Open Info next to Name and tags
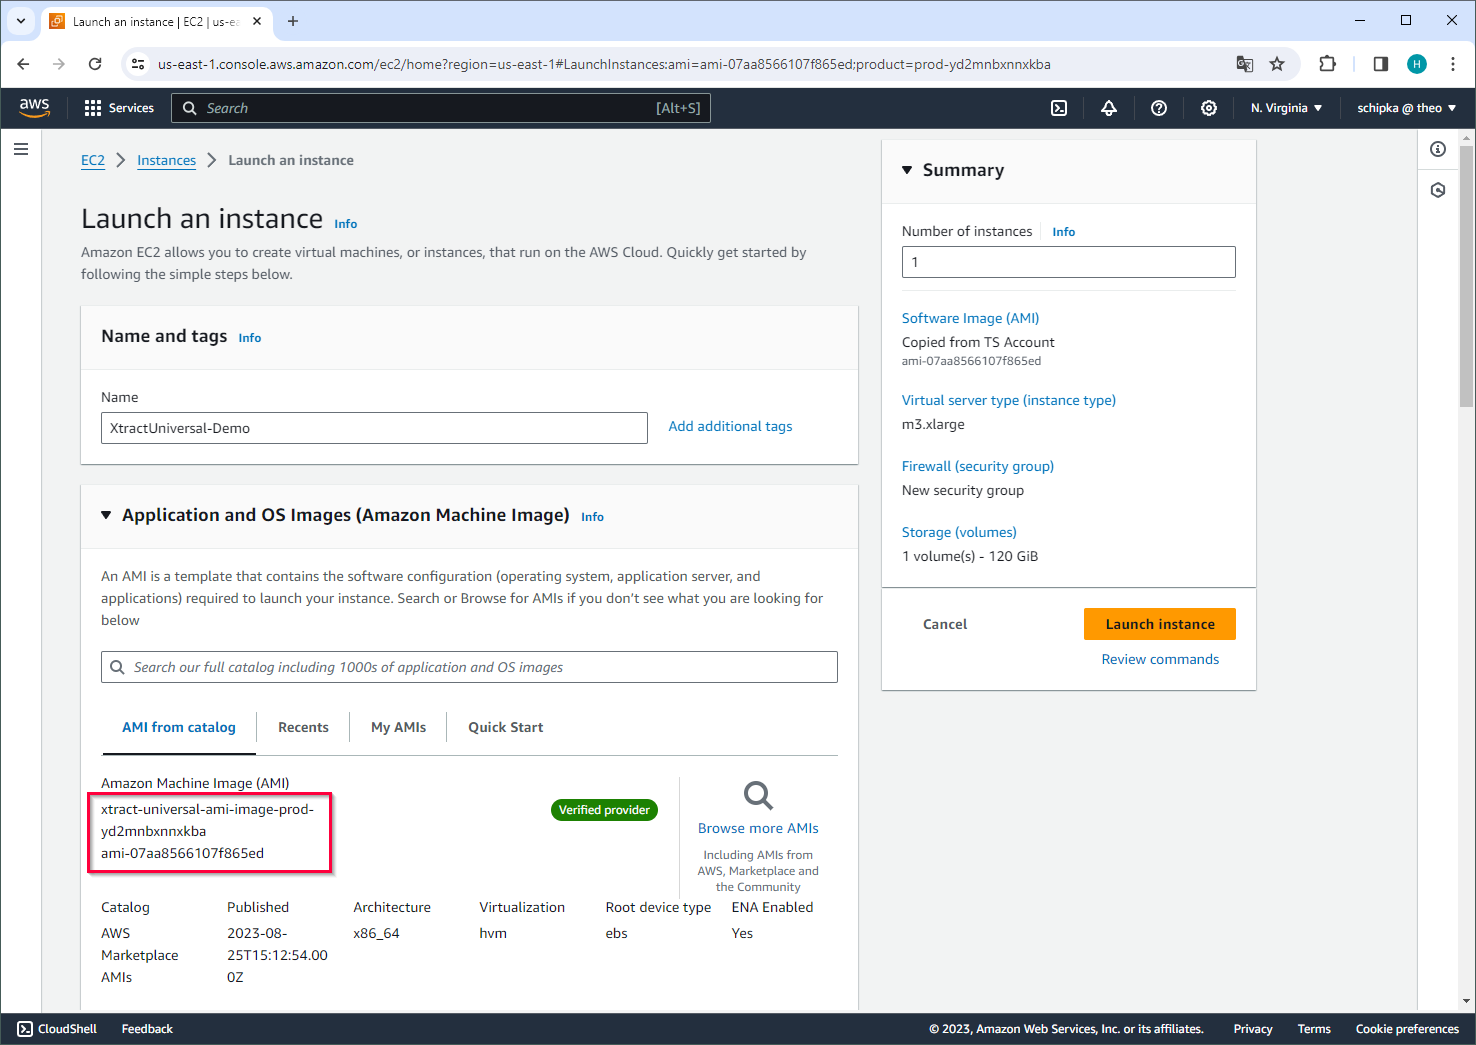 pos(250,338)
